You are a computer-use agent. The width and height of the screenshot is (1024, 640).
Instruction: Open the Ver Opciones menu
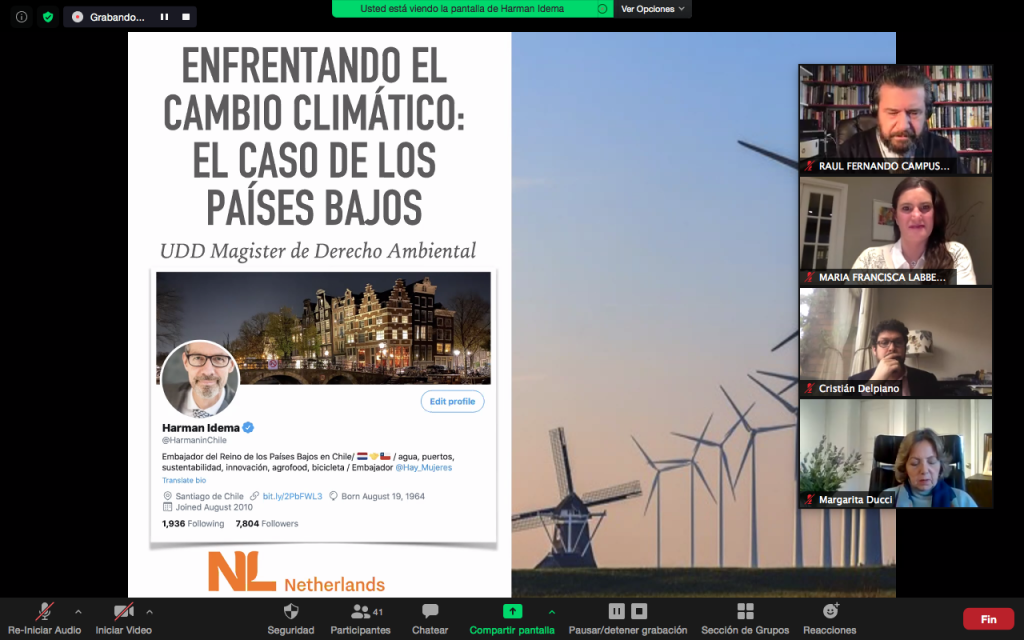click(x=653, y=9)
